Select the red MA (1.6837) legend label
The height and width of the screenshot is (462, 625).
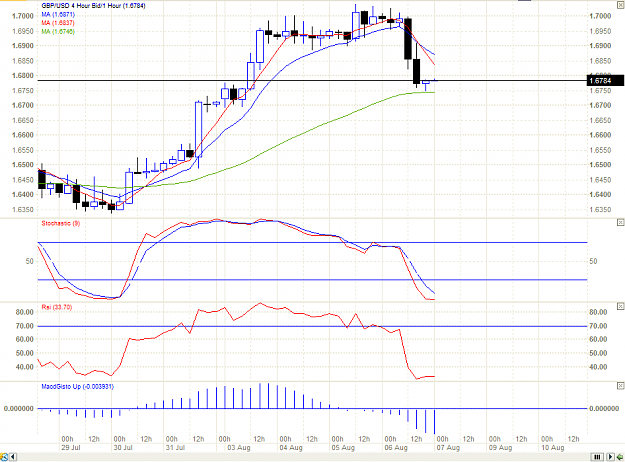pyautogui.click(x=58, y=23)
